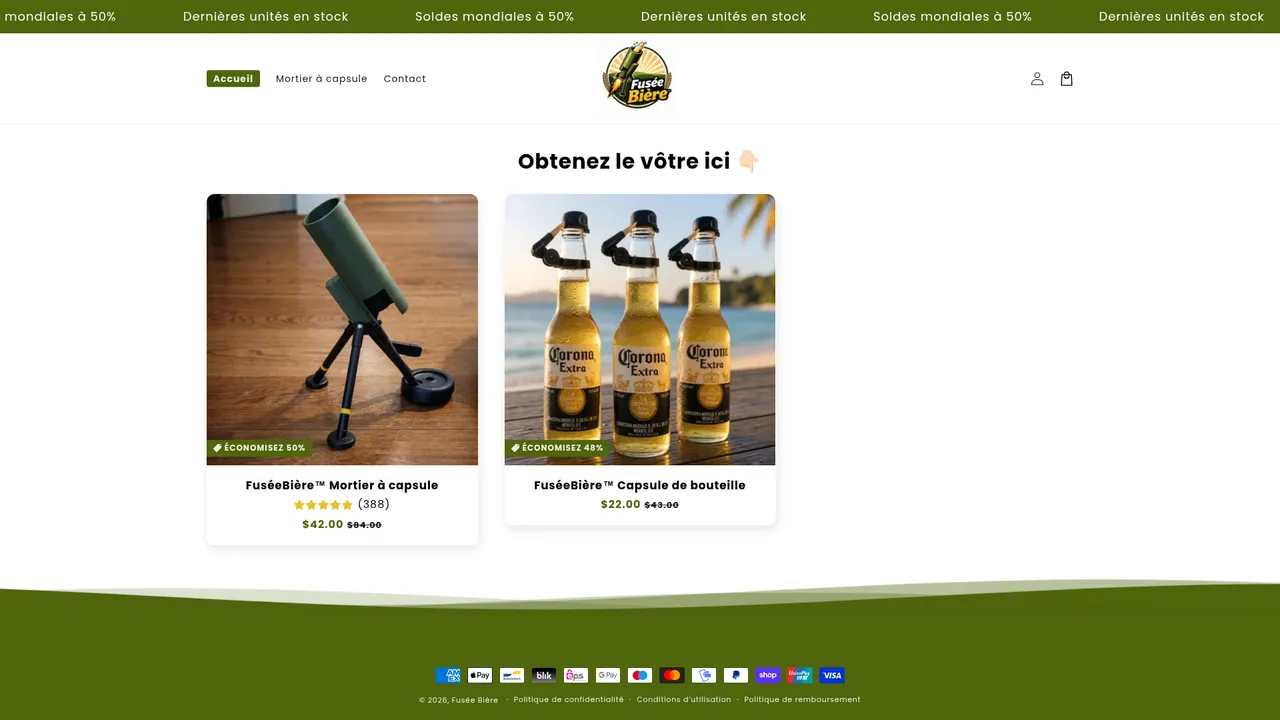This screenshot has width=1280, height=720.
Task: Click the Google Pay payment icon
Action: tap(608, 675)
